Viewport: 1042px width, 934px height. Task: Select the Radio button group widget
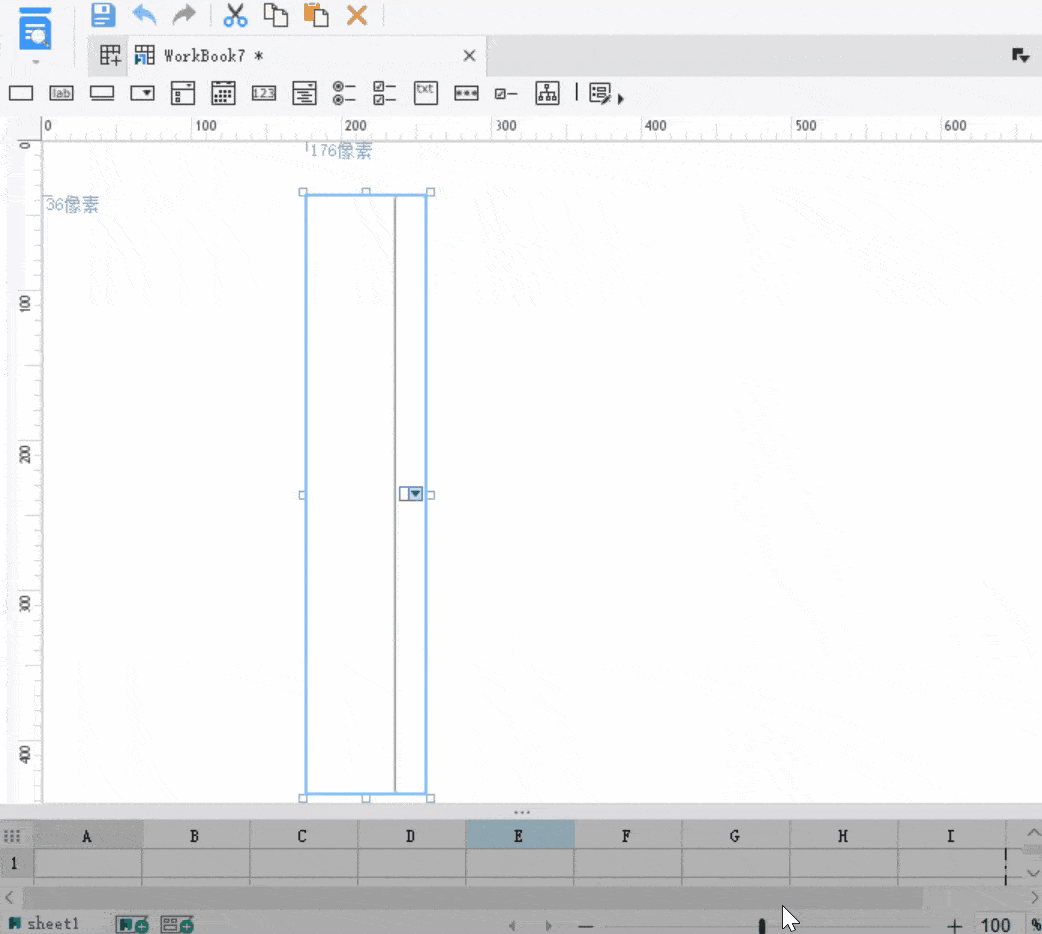point(344,93)
